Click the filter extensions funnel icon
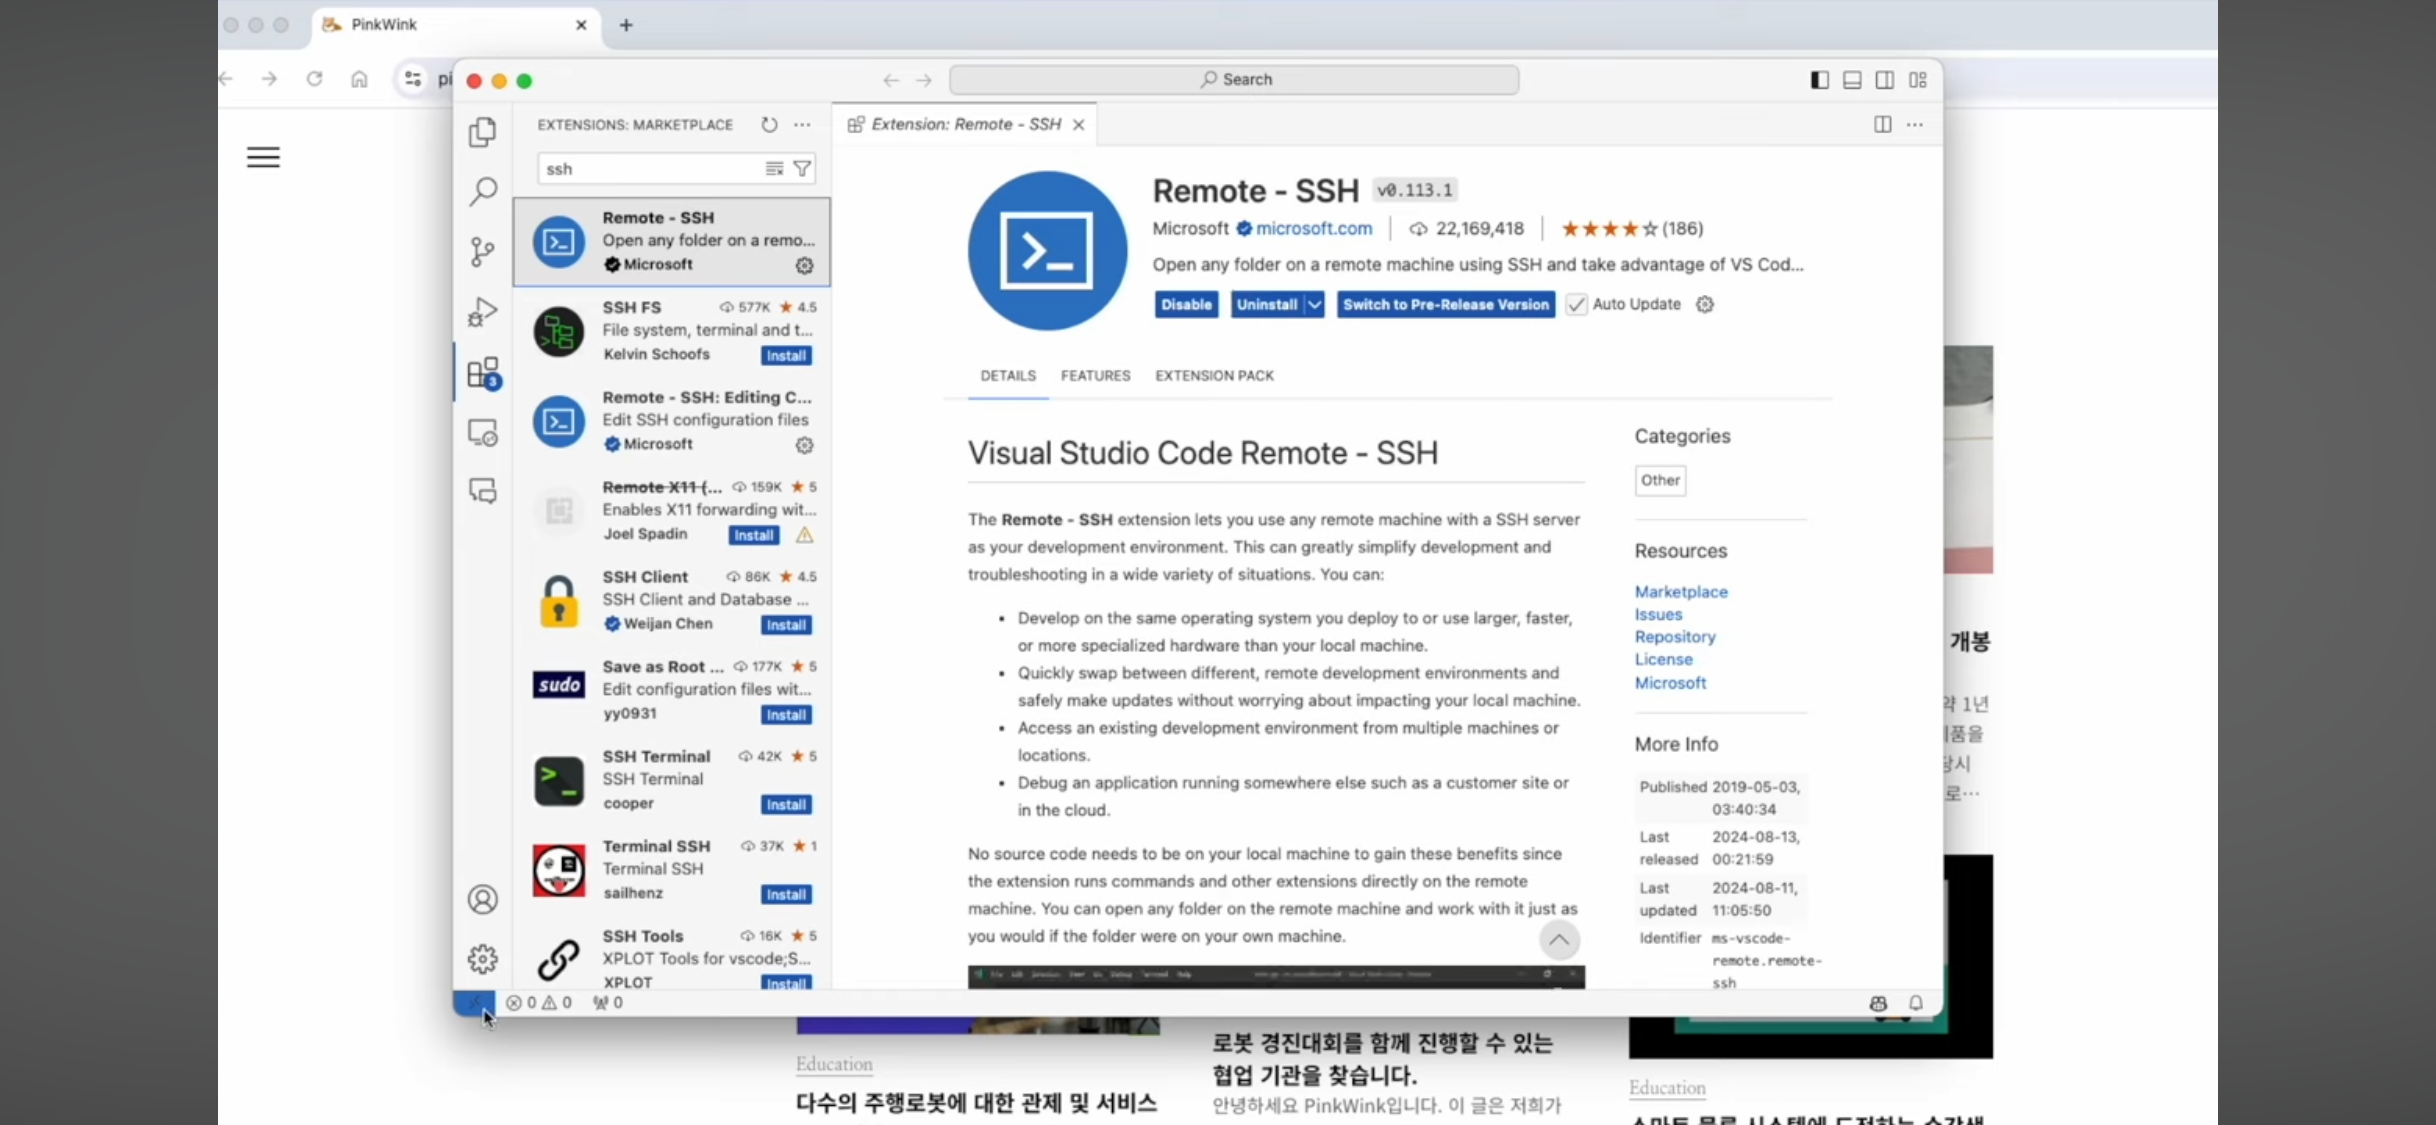Image resolution: width=2436 pixels, height=1125 pixels. 802,169
